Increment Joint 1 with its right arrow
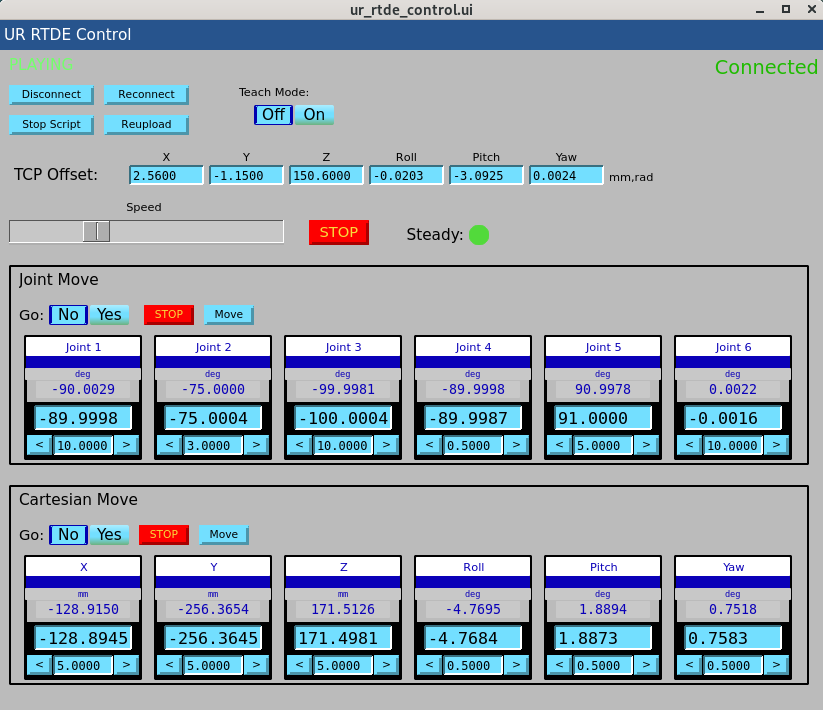 (x=126, y=445)
